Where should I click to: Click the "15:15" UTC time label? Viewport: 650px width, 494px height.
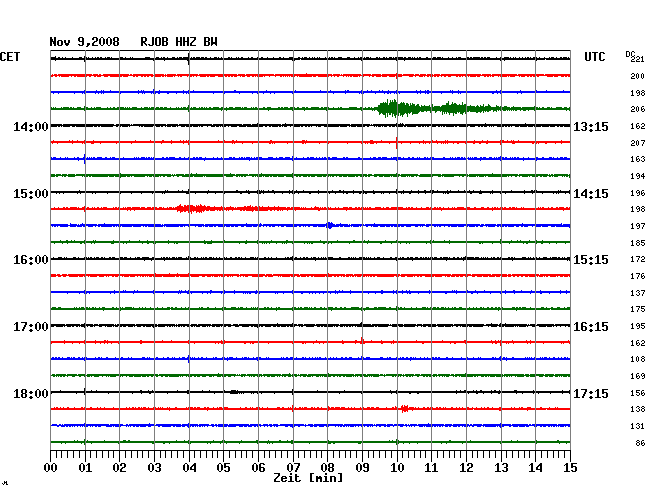591,260
